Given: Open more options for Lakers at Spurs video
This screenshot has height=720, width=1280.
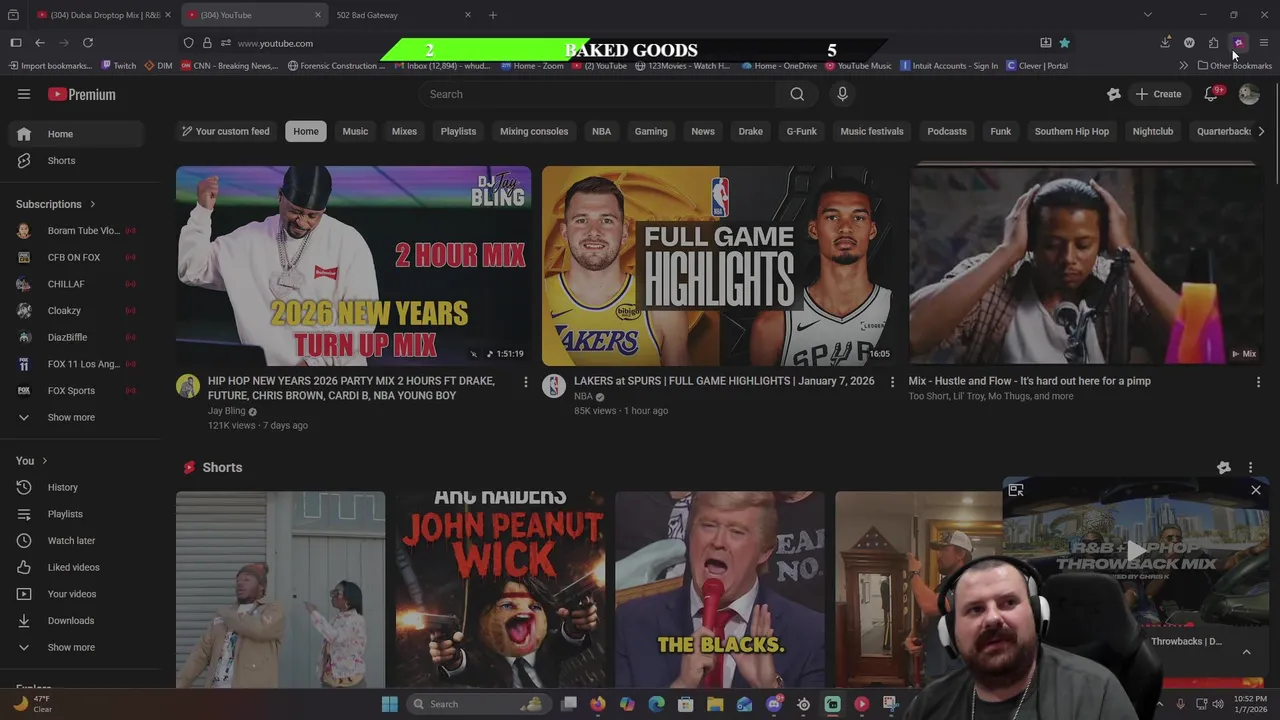Looking at the screenshot, I should click(x=892, y=382).
